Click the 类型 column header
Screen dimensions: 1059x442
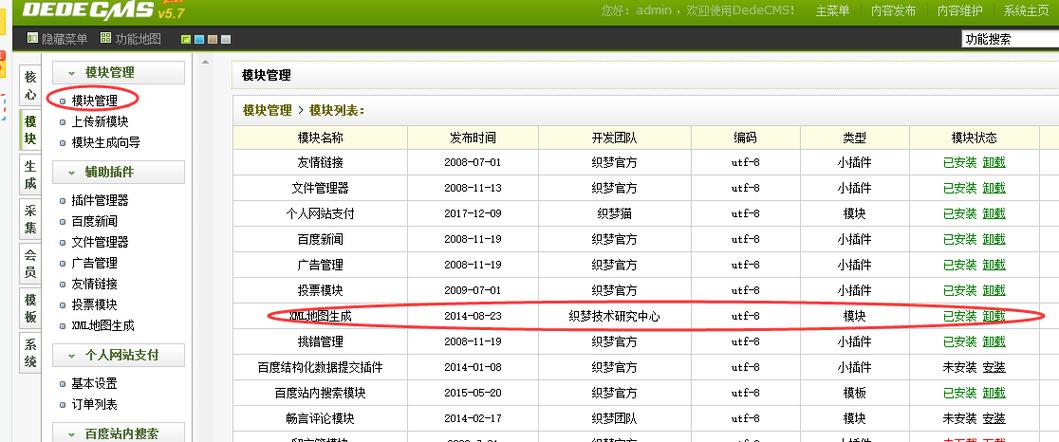(854, 138)
